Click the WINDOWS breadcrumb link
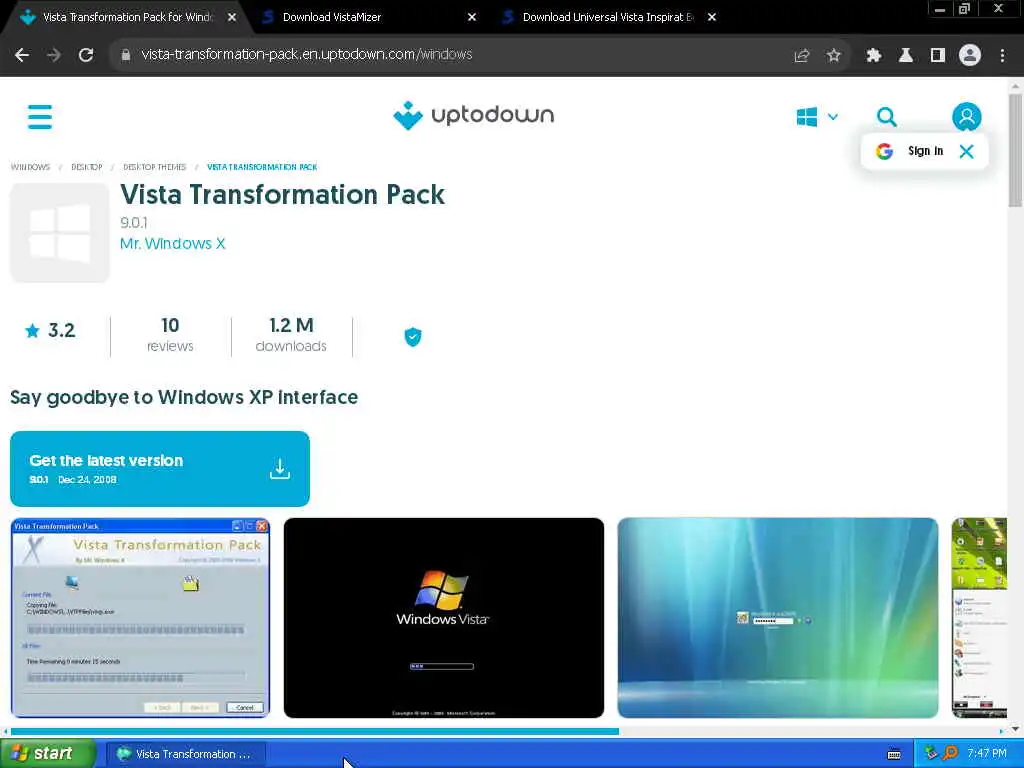 tap(30, 167)
